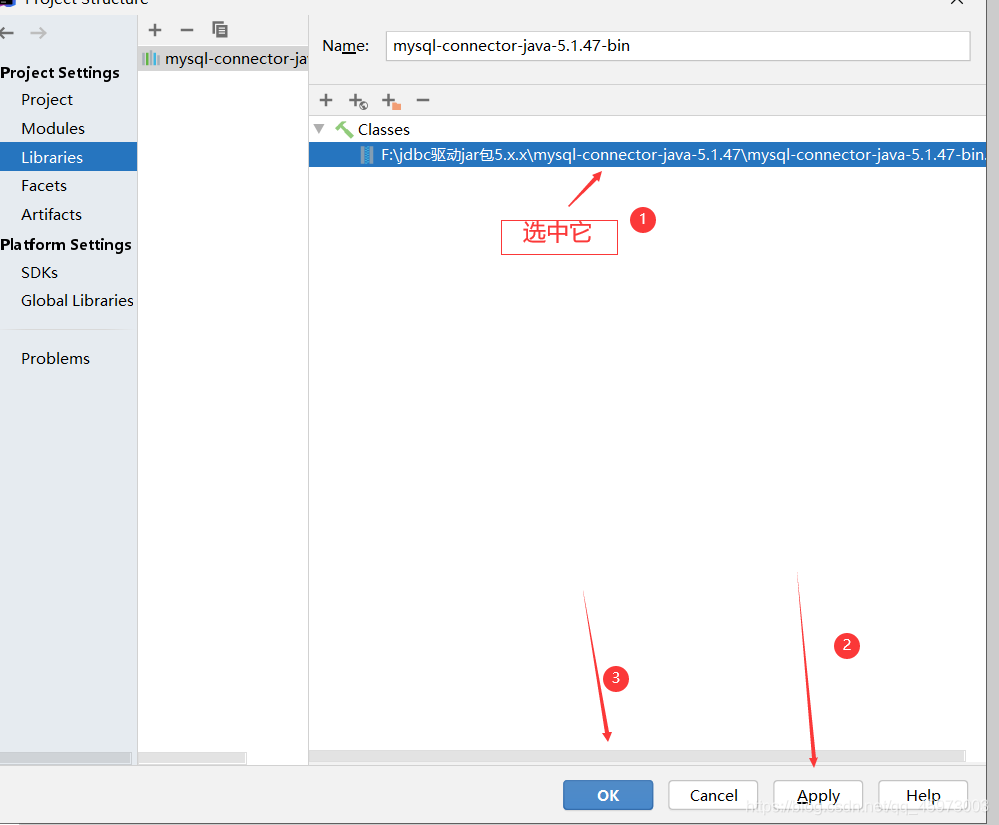Open Project settings page
The height and width of the screenshot is (825, 999).
pyautogui.click(x=47, y=100)
